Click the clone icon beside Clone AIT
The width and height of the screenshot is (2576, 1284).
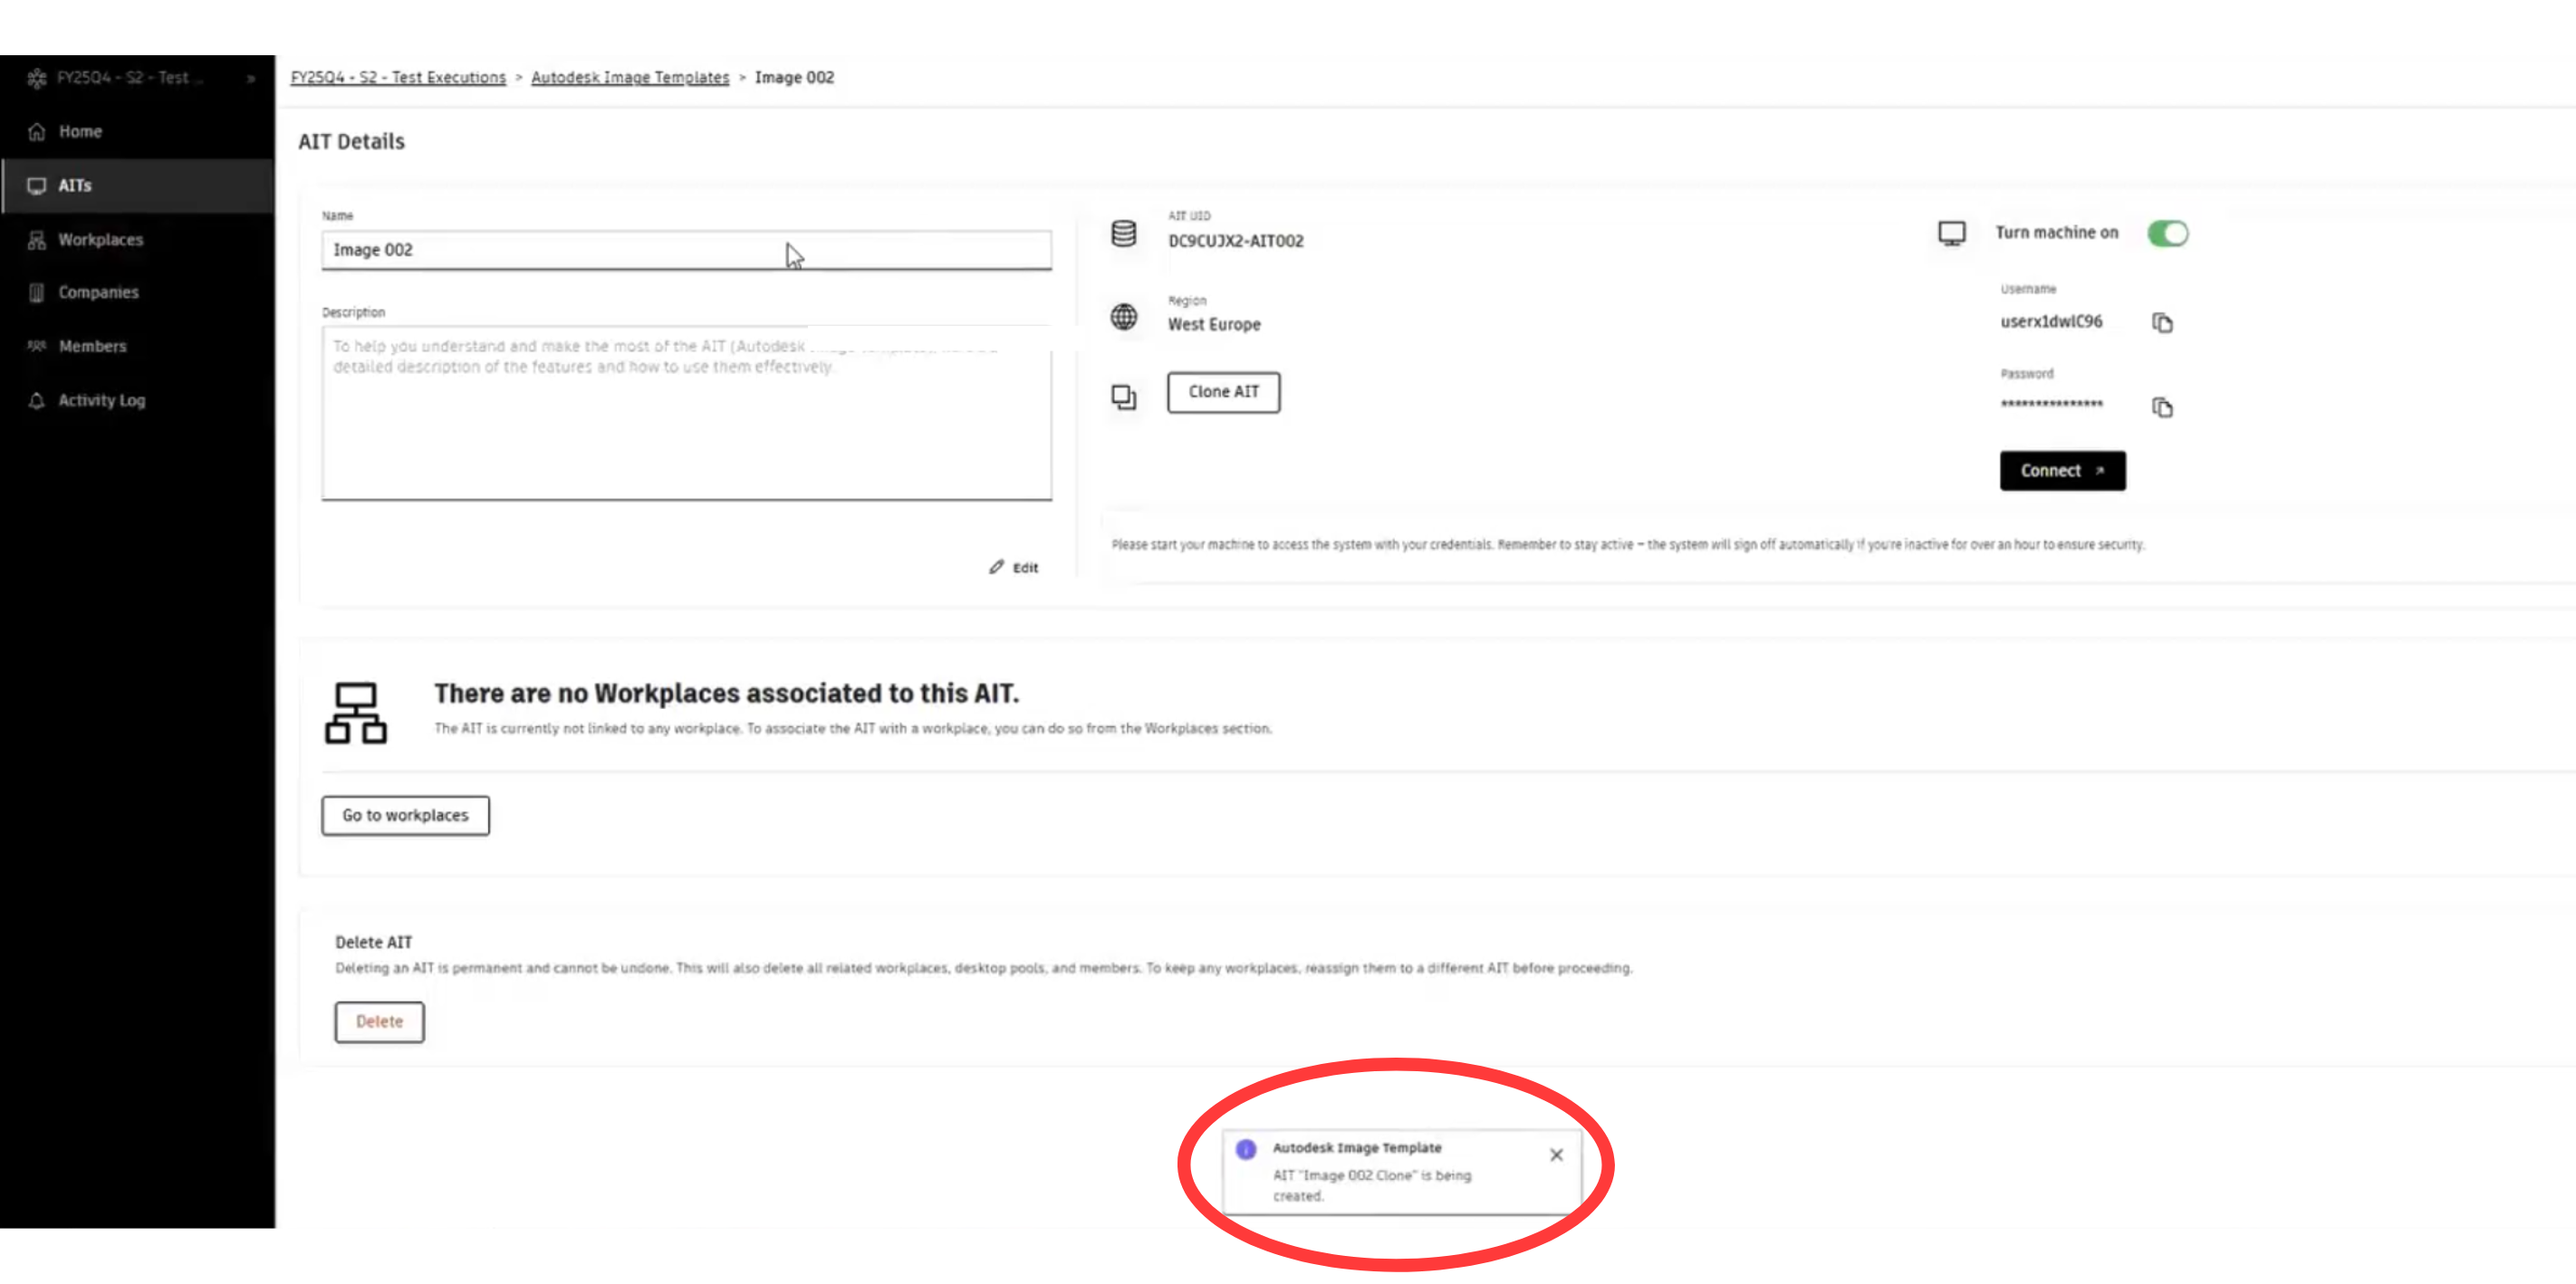(1123, 397)
